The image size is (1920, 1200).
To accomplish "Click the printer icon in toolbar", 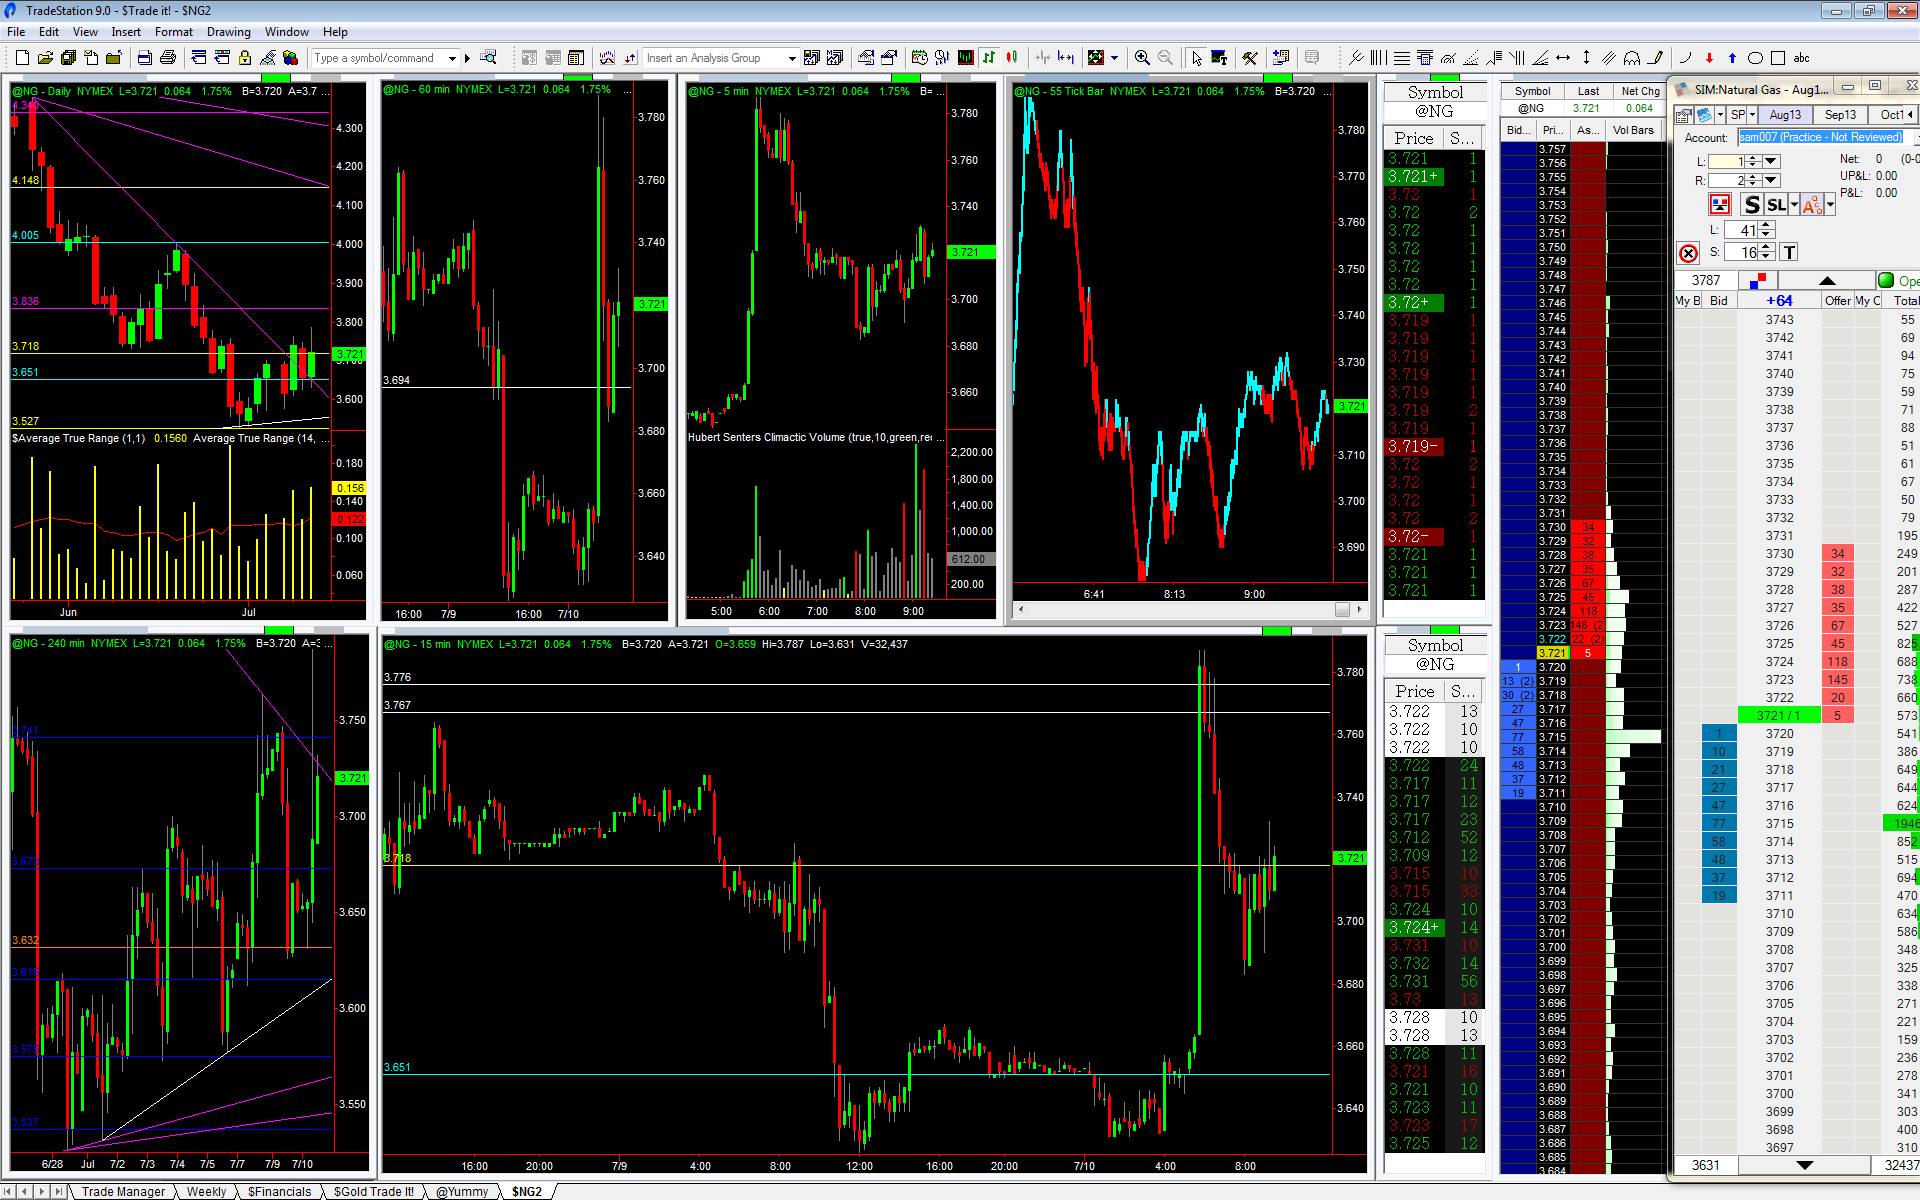I will point(168,58).
